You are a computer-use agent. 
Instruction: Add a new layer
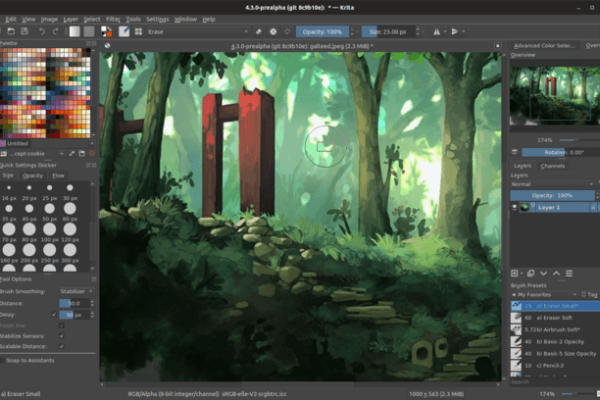(515, 273)
